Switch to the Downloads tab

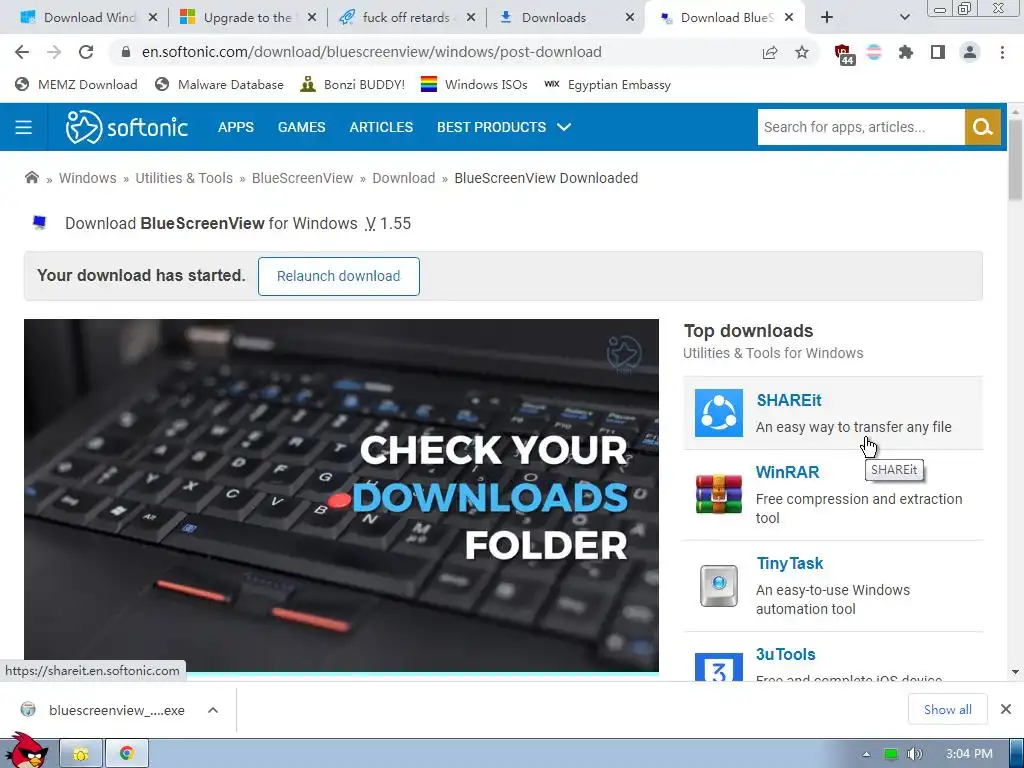pyautogui.click(x=566, y=18)
